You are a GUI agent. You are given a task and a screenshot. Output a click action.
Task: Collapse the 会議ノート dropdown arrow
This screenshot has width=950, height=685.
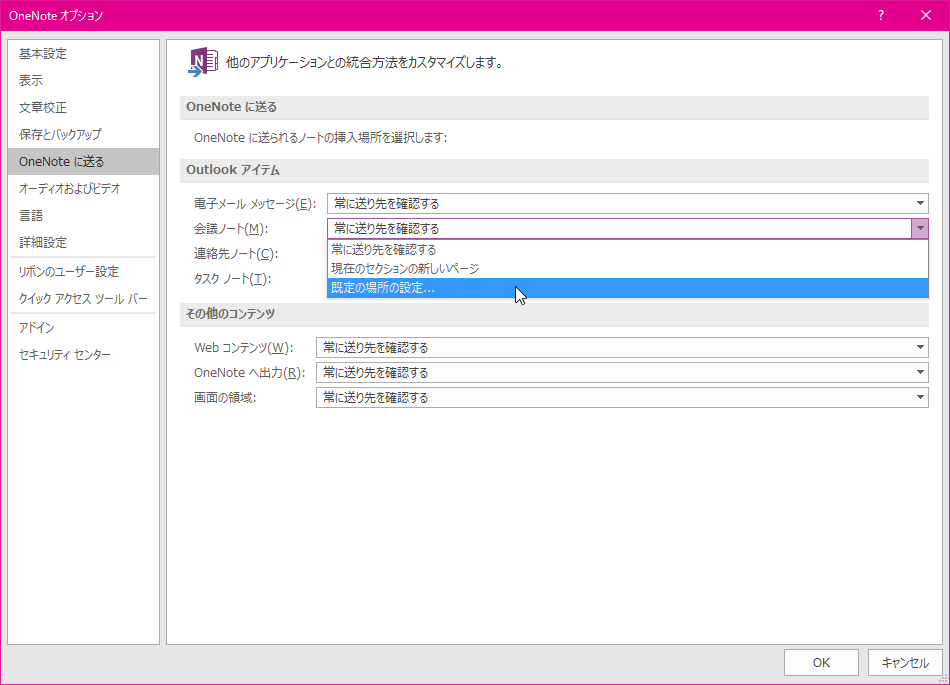[920, 228]
